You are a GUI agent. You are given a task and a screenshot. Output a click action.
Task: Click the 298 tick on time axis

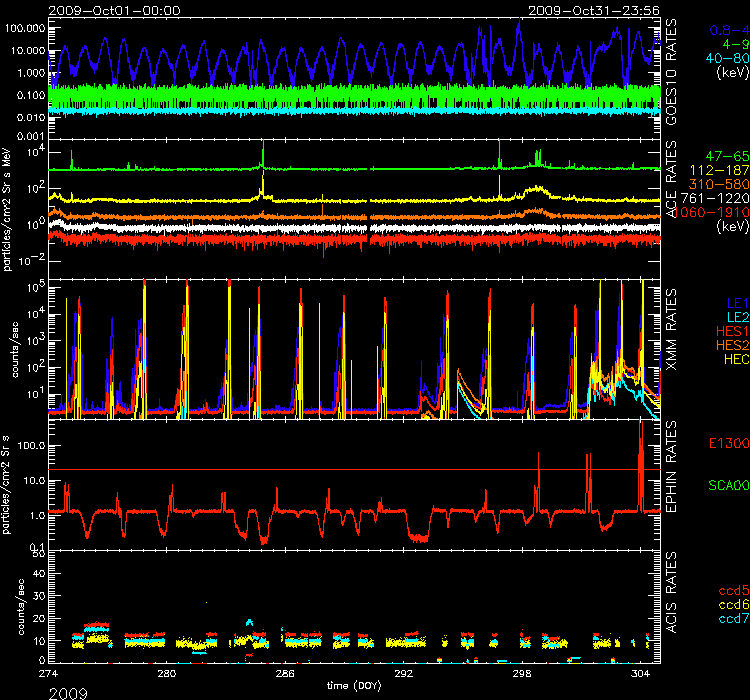(x=522, y=672)
